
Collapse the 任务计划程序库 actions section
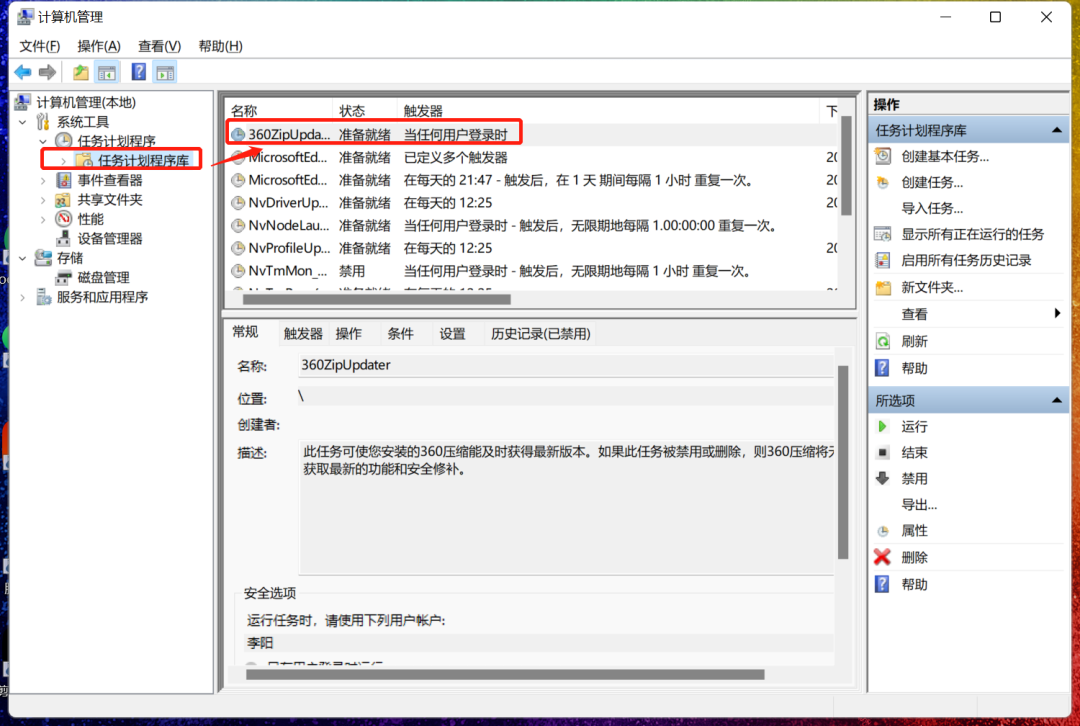click(x=1057, y=130)
